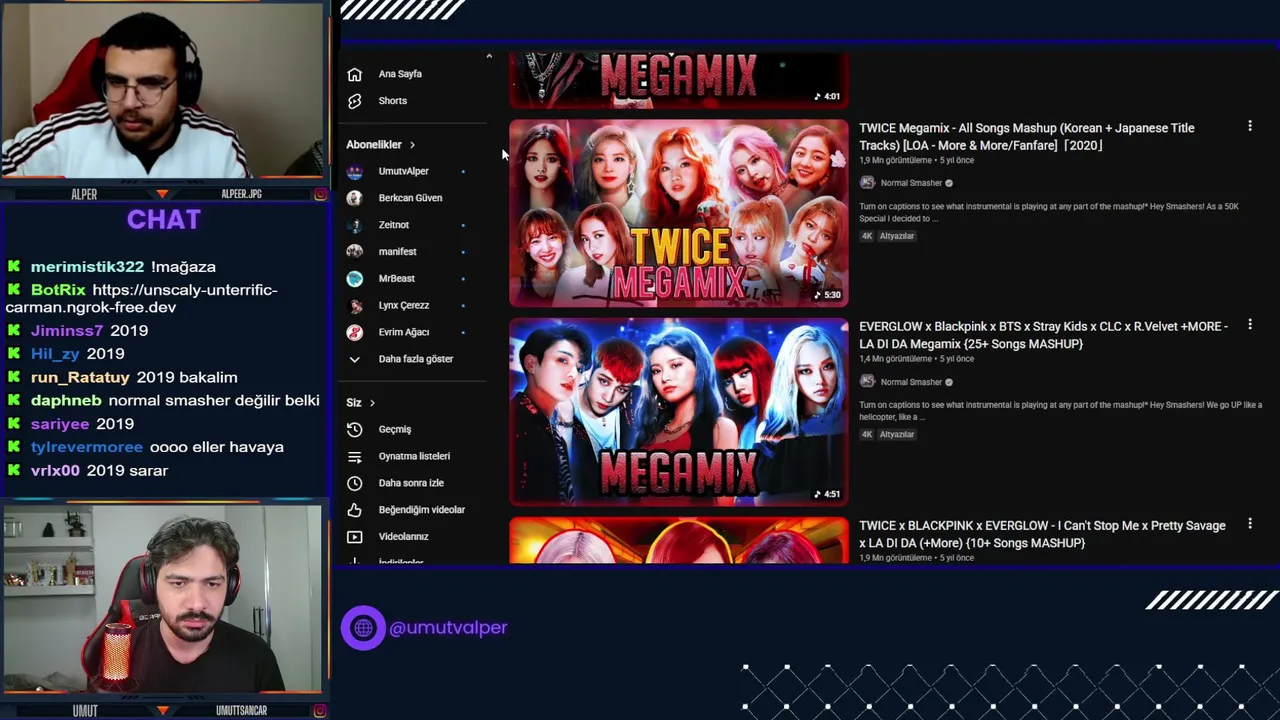
Task: Open options menu for TWICE Megamix video
Action: [1249, 126]
